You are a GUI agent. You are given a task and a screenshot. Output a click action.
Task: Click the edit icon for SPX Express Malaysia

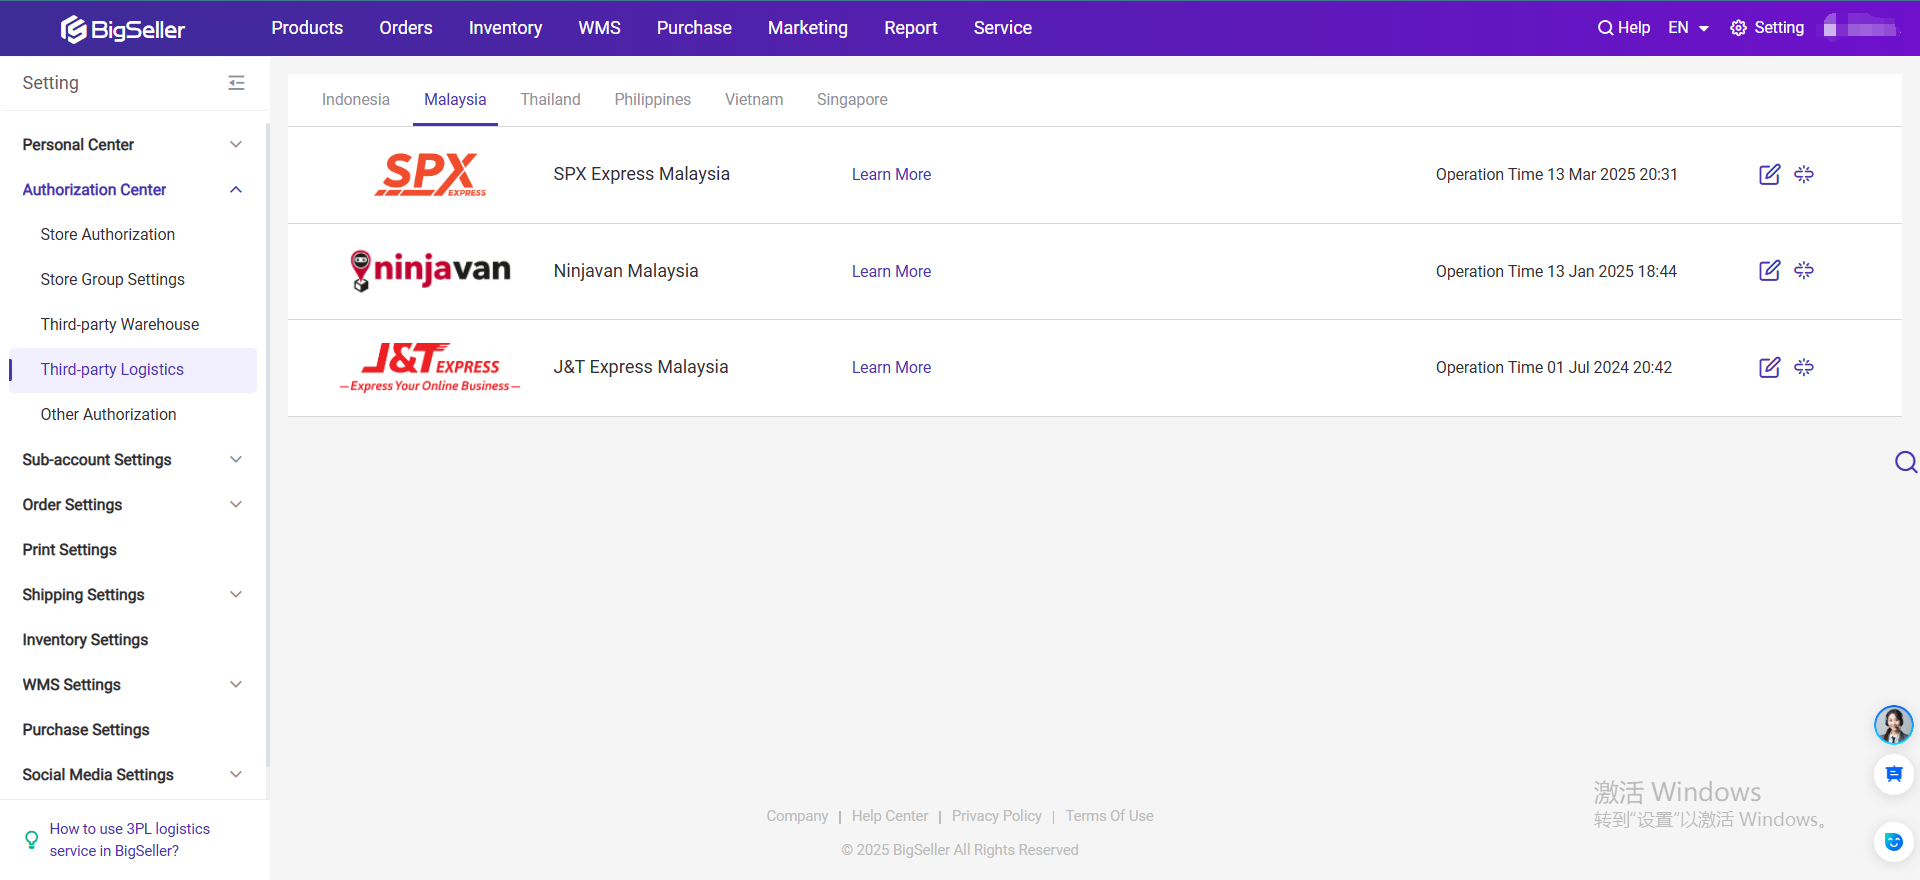click(x=1769, y=174)
